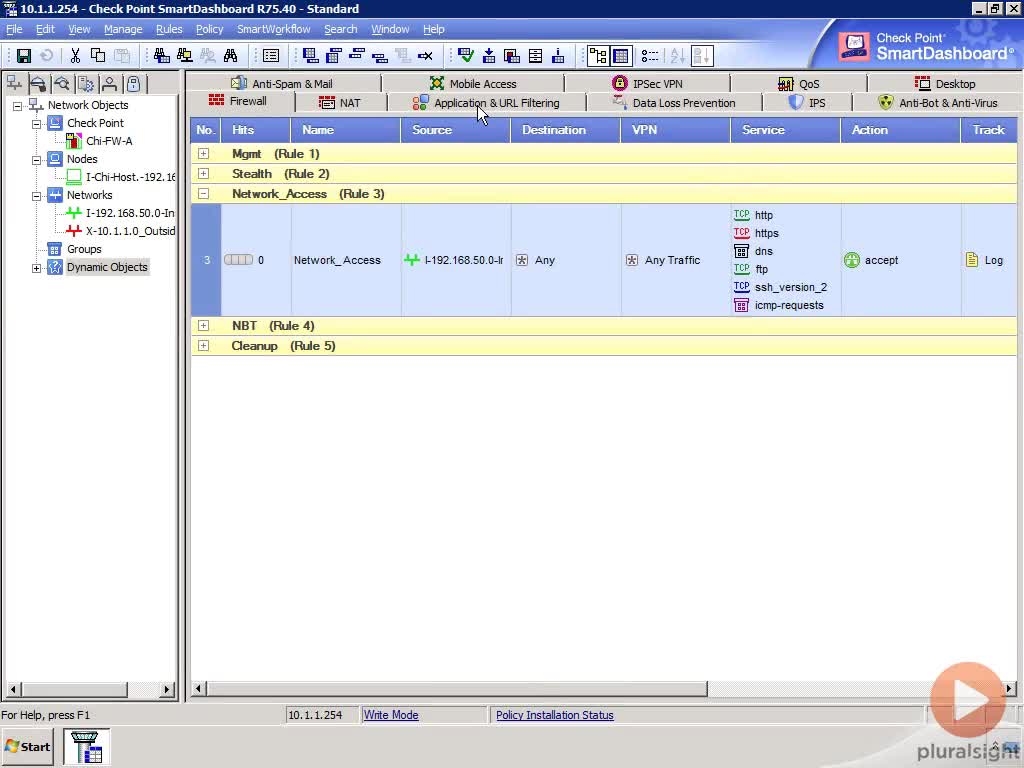Select Users and Administrators tab icon

pyautogui.click(x=110, y=84)
